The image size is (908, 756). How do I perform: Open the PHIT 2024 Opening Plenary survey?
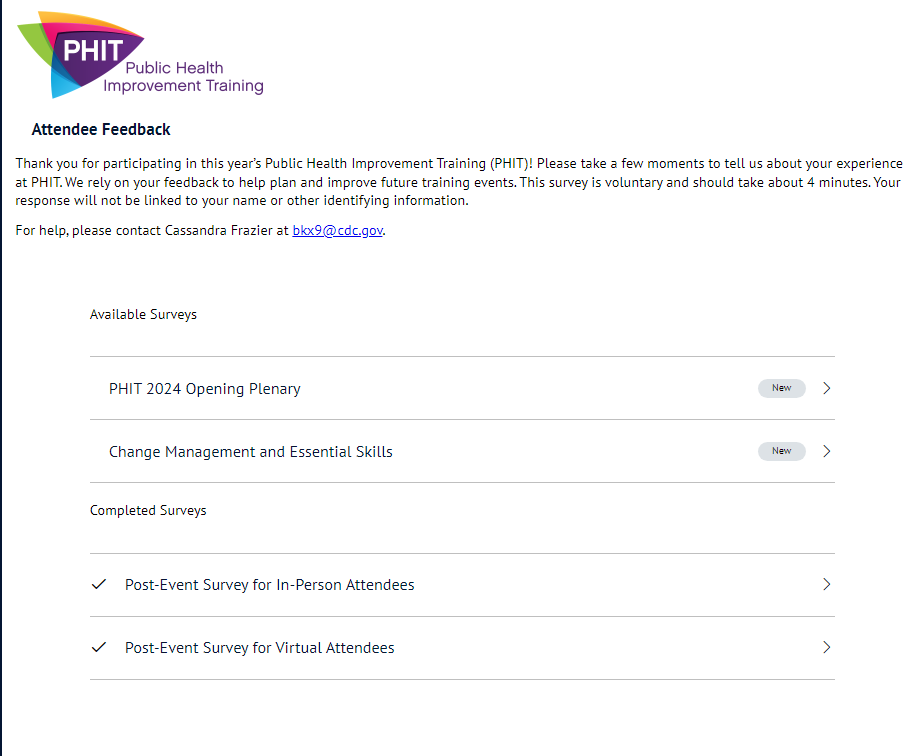[x=205, y=389]
